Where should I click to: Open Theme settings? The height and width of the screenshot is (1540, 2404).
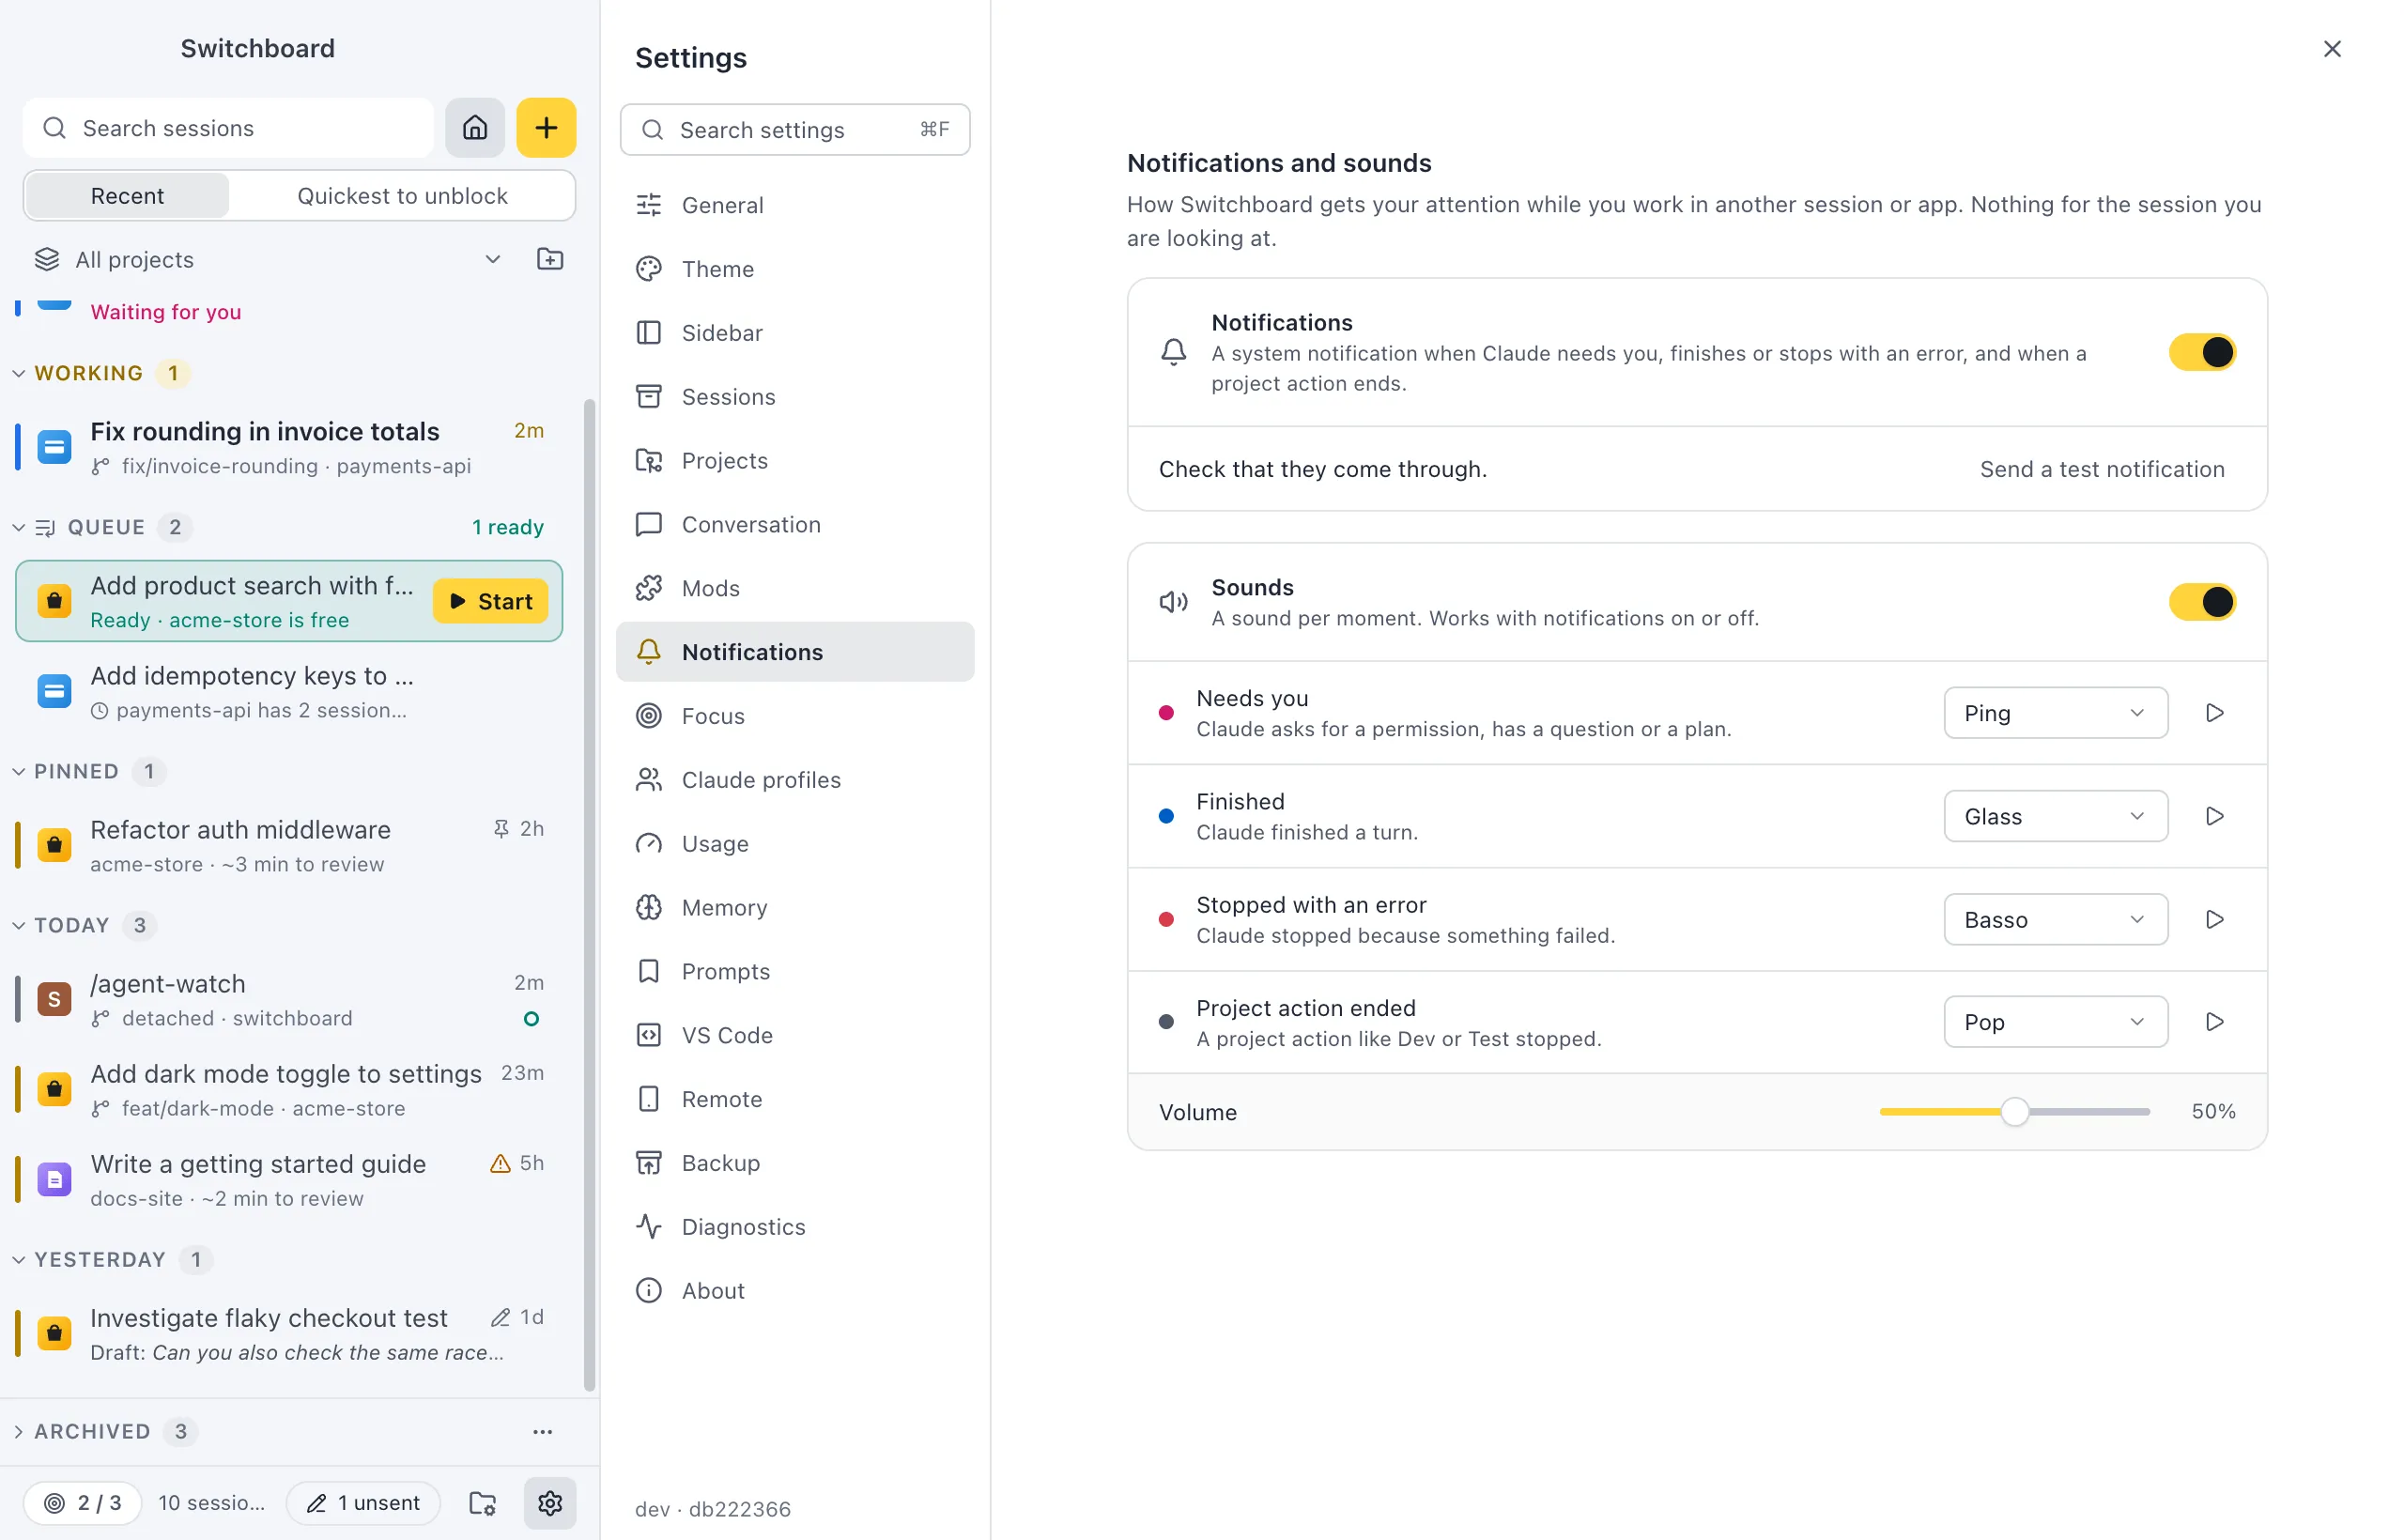point(795,269)
